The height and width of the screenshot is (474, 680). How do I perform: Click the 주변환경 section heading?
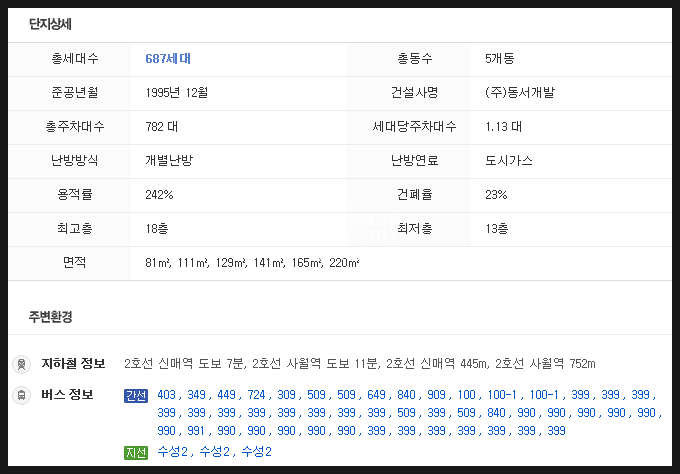[50, 317]
